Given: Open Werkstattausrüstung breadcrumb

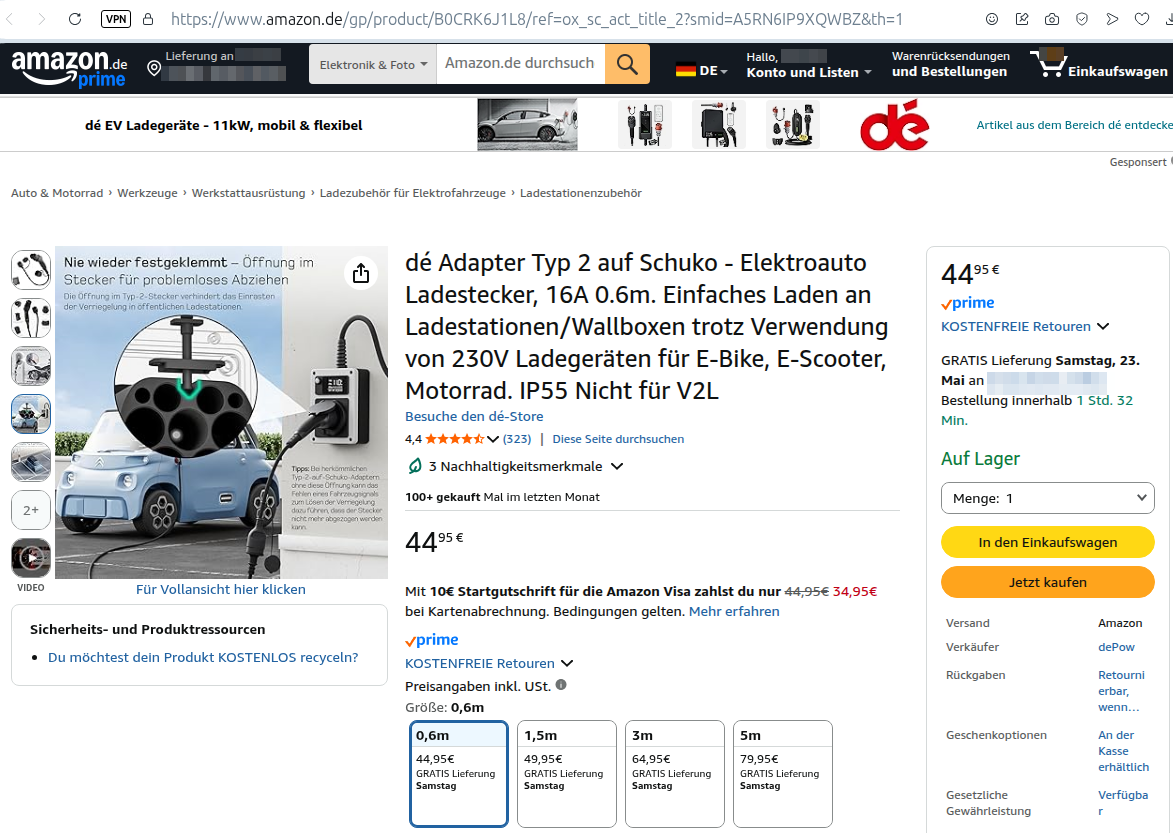Looking at the screenshot, I should point(248,193).
